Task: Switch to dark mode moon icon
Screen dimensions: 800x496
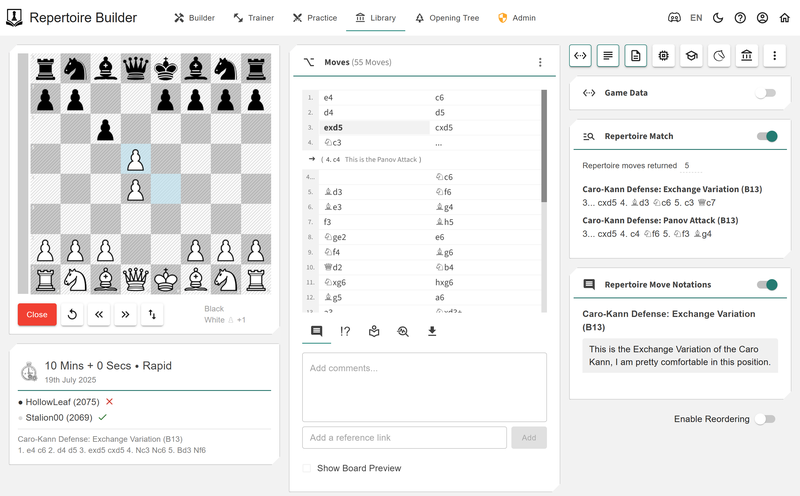Action: click(x=718, y=18)
